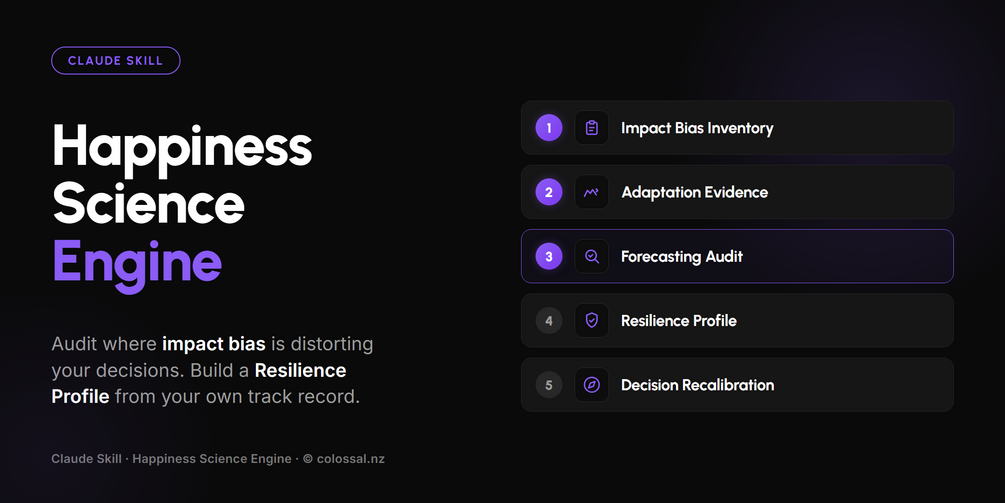Select the purple step 3 number badge
1005x503 pixels.
tap(549, 256)
